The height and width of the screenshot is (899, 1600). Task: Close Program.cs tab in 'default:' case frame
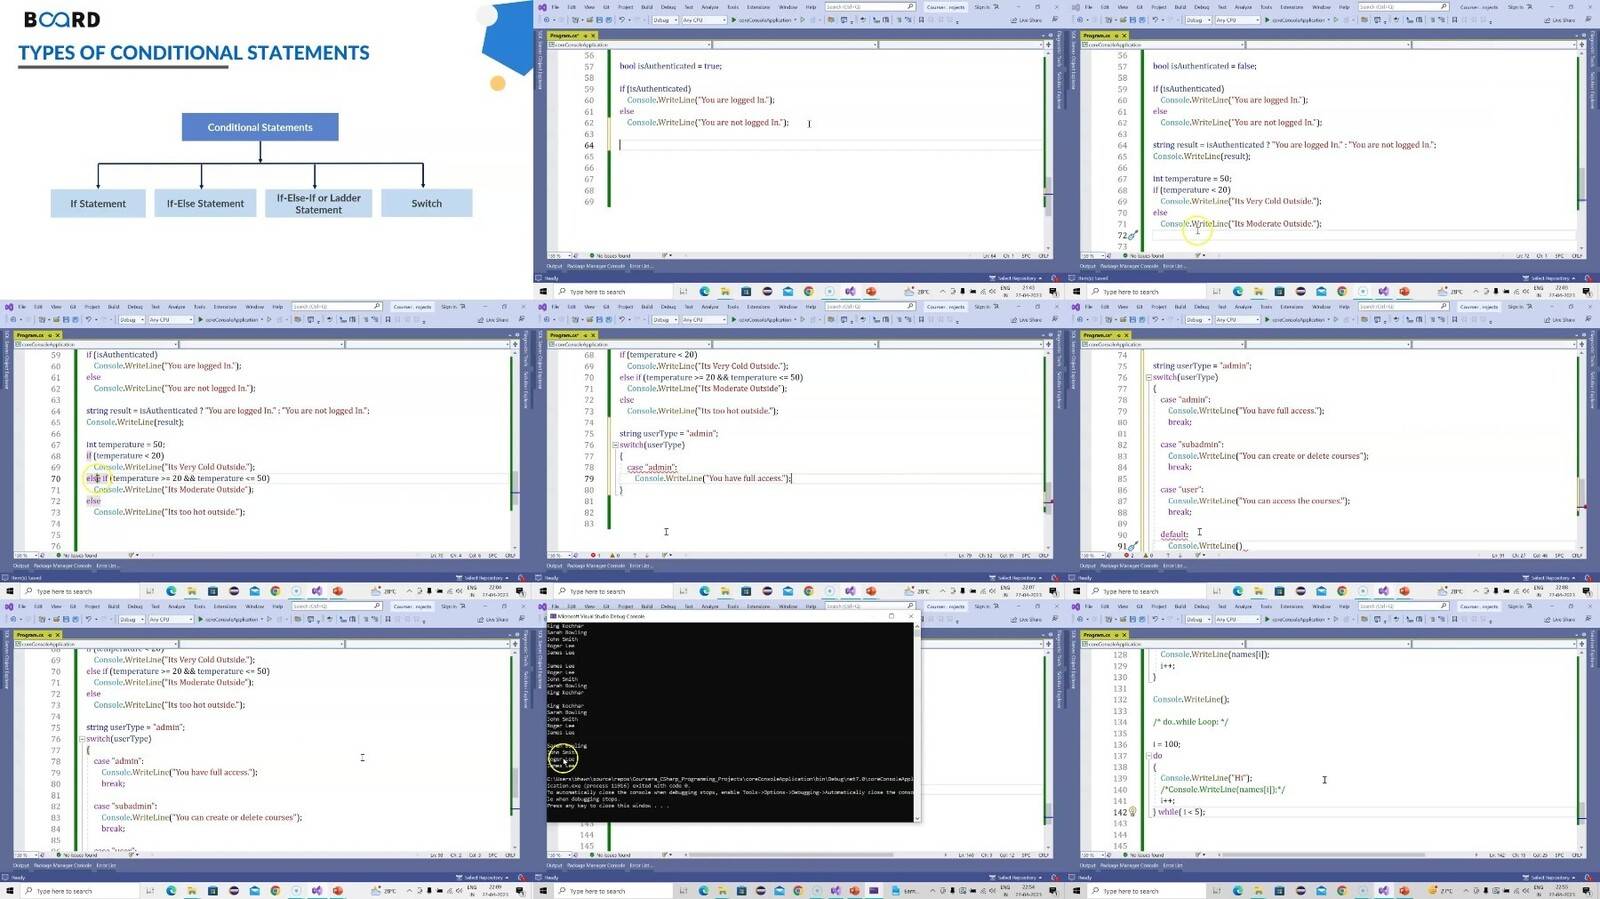(1126, 335)
